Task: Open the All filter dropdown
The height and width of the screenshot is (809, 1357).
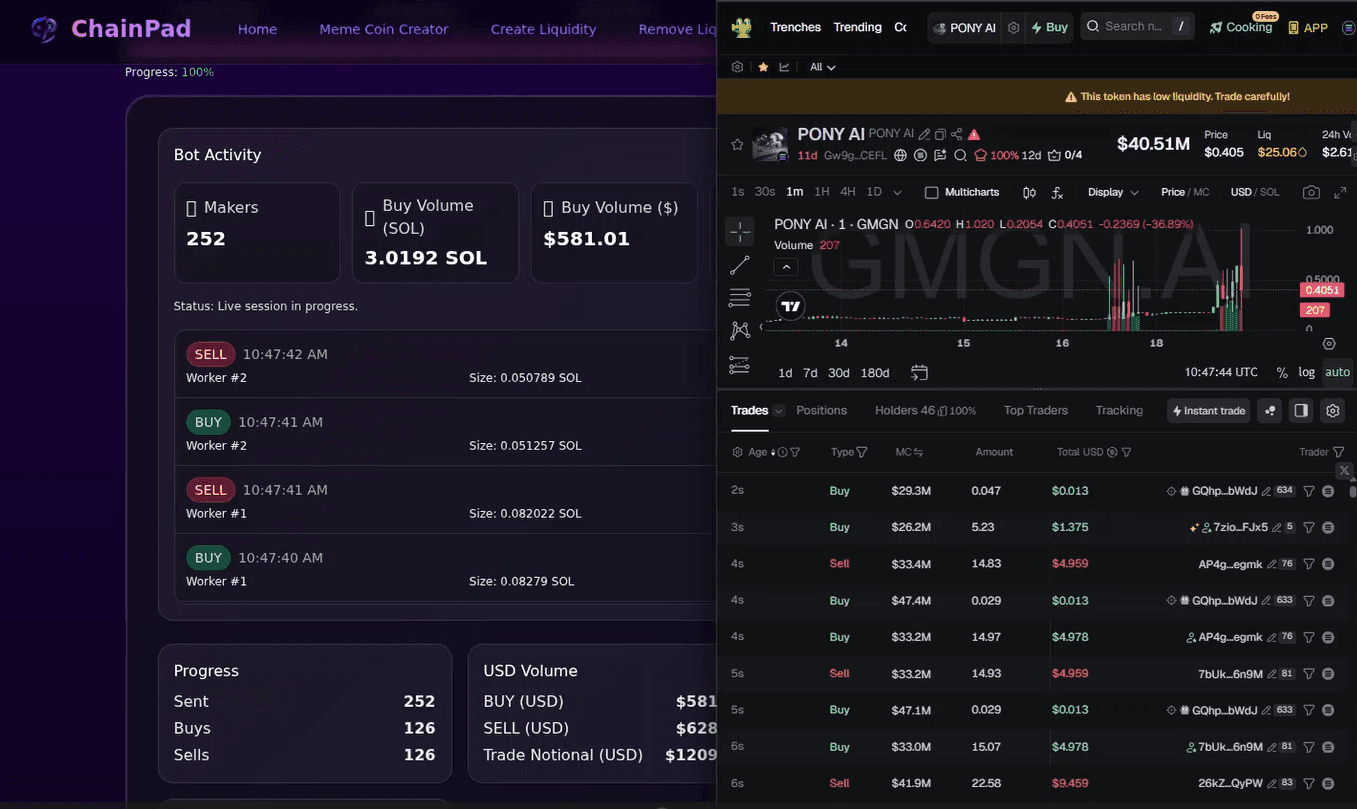Action: 822,67
